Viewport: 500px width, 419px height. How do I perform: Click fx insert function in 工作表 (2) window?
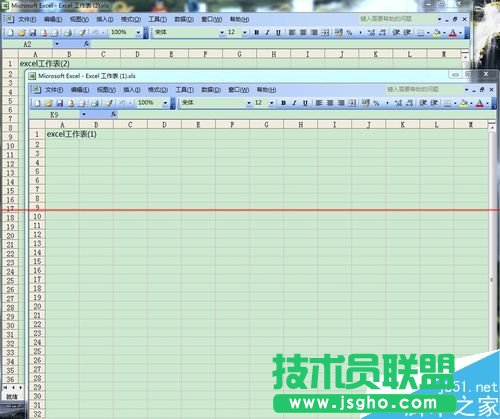tap(86, 44)
